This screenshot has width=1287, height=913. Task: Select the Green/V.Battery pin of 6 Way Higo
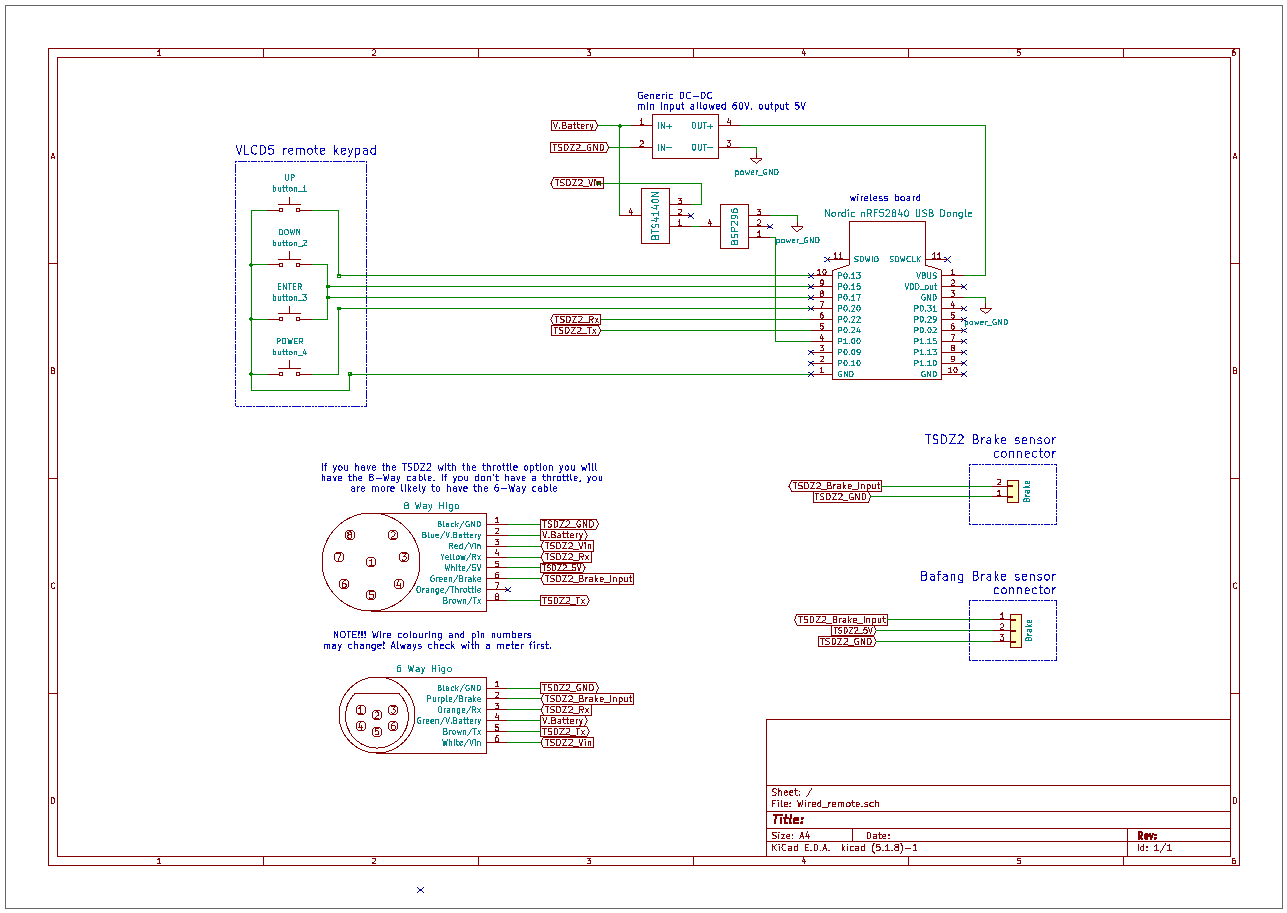tap(449, 721)
